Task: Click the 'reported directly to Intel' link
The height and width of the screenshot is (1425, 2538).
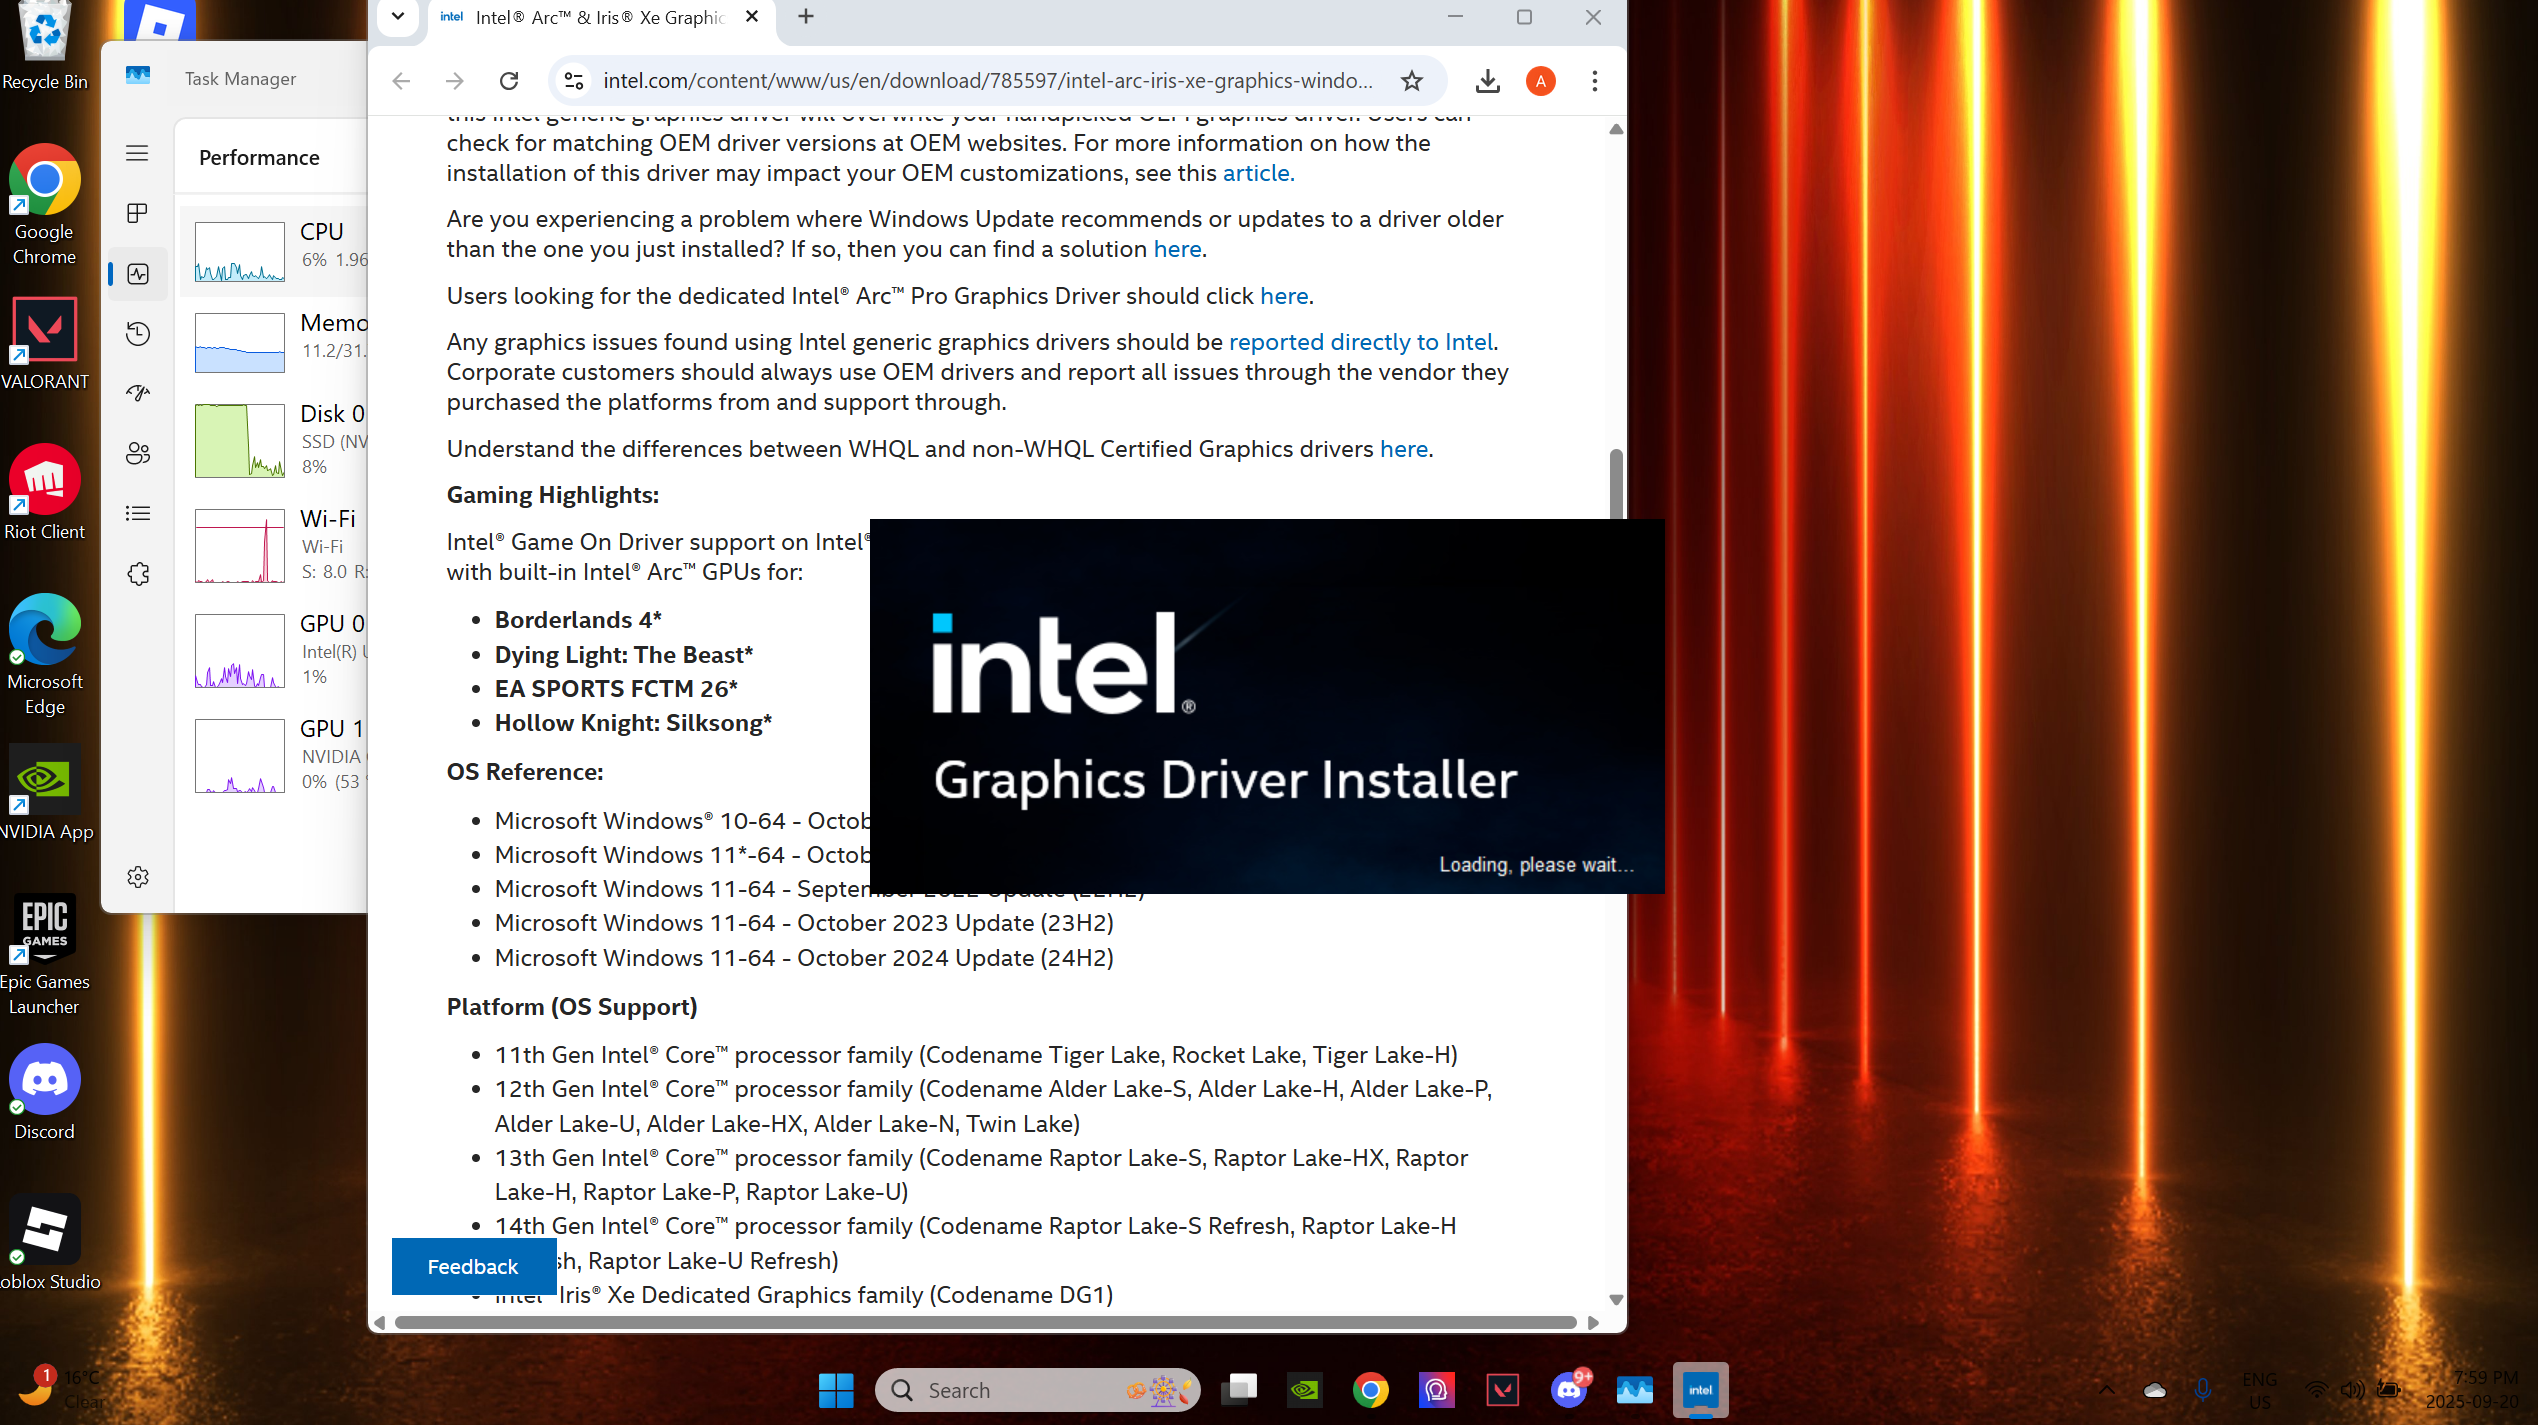Action: 1360,342
